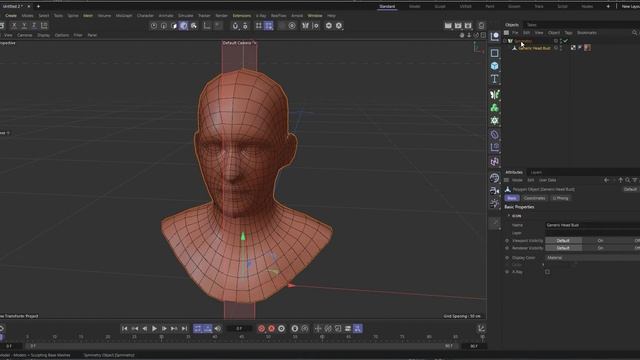The width and height of the screenshot is (640, 360).
Task: Open the green gear Volume Builder icon
Action: (x=494, y=121)
